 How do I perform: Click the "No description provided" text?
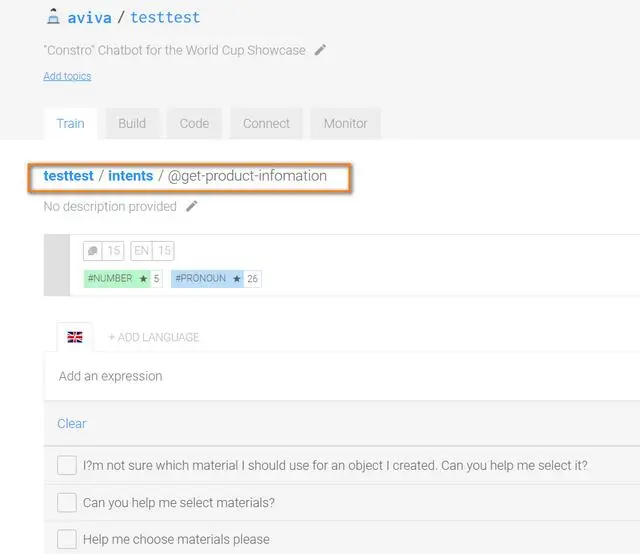(110, 207)
